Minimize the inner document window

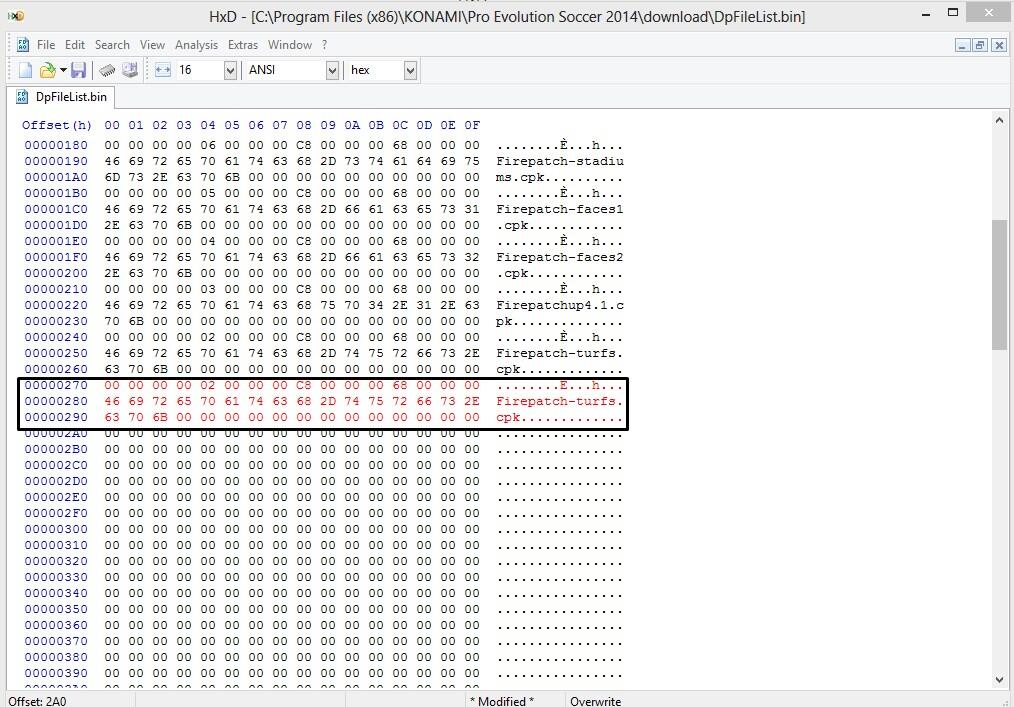click(962, 45)
